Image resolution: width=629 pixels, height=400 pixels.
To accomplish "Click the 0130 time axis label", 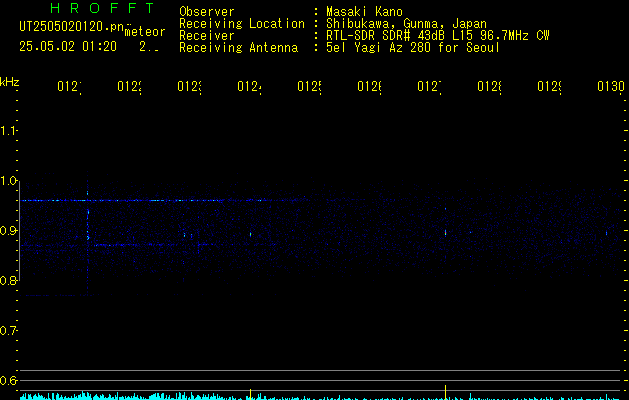I will [611, 87].
